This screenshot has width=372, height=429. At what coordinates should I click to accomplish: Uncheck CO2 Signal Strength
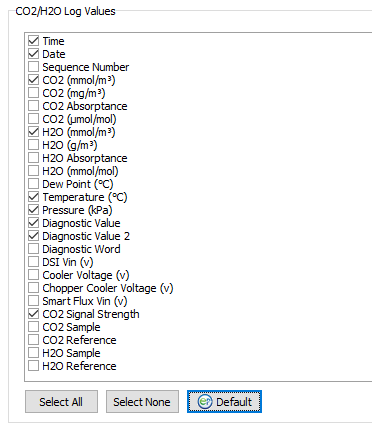[33, 314]
